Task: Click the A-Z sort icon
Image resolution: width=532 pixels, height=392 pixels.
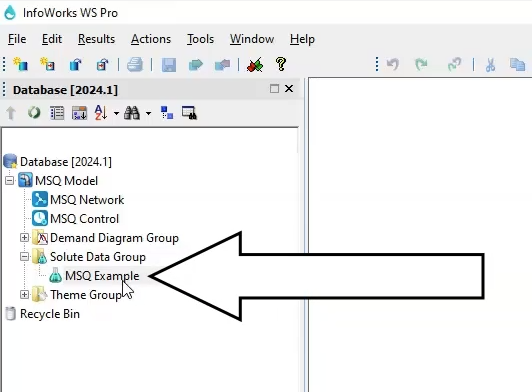Action: tap(101, 113)
